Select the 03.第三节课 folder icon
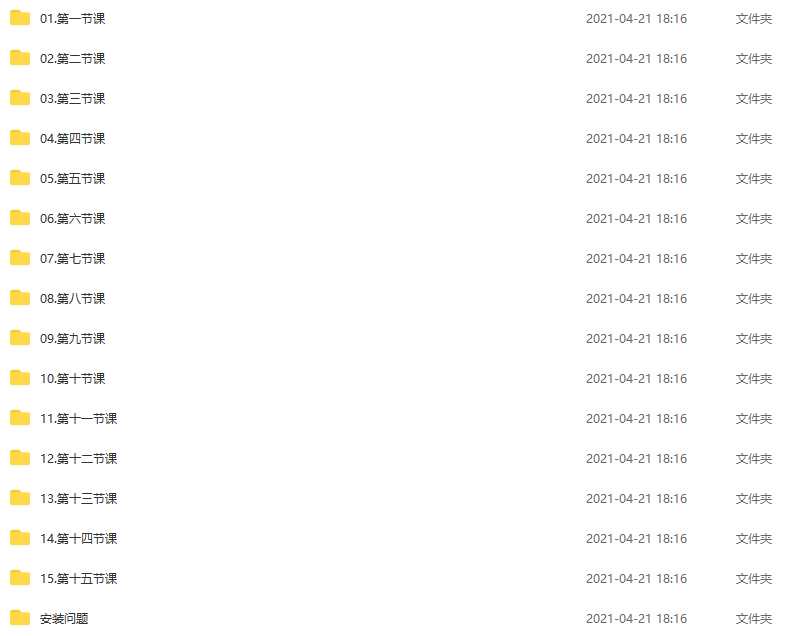This screenshot has width=804, height=636. pyautogui.click(x=20, y=98)
